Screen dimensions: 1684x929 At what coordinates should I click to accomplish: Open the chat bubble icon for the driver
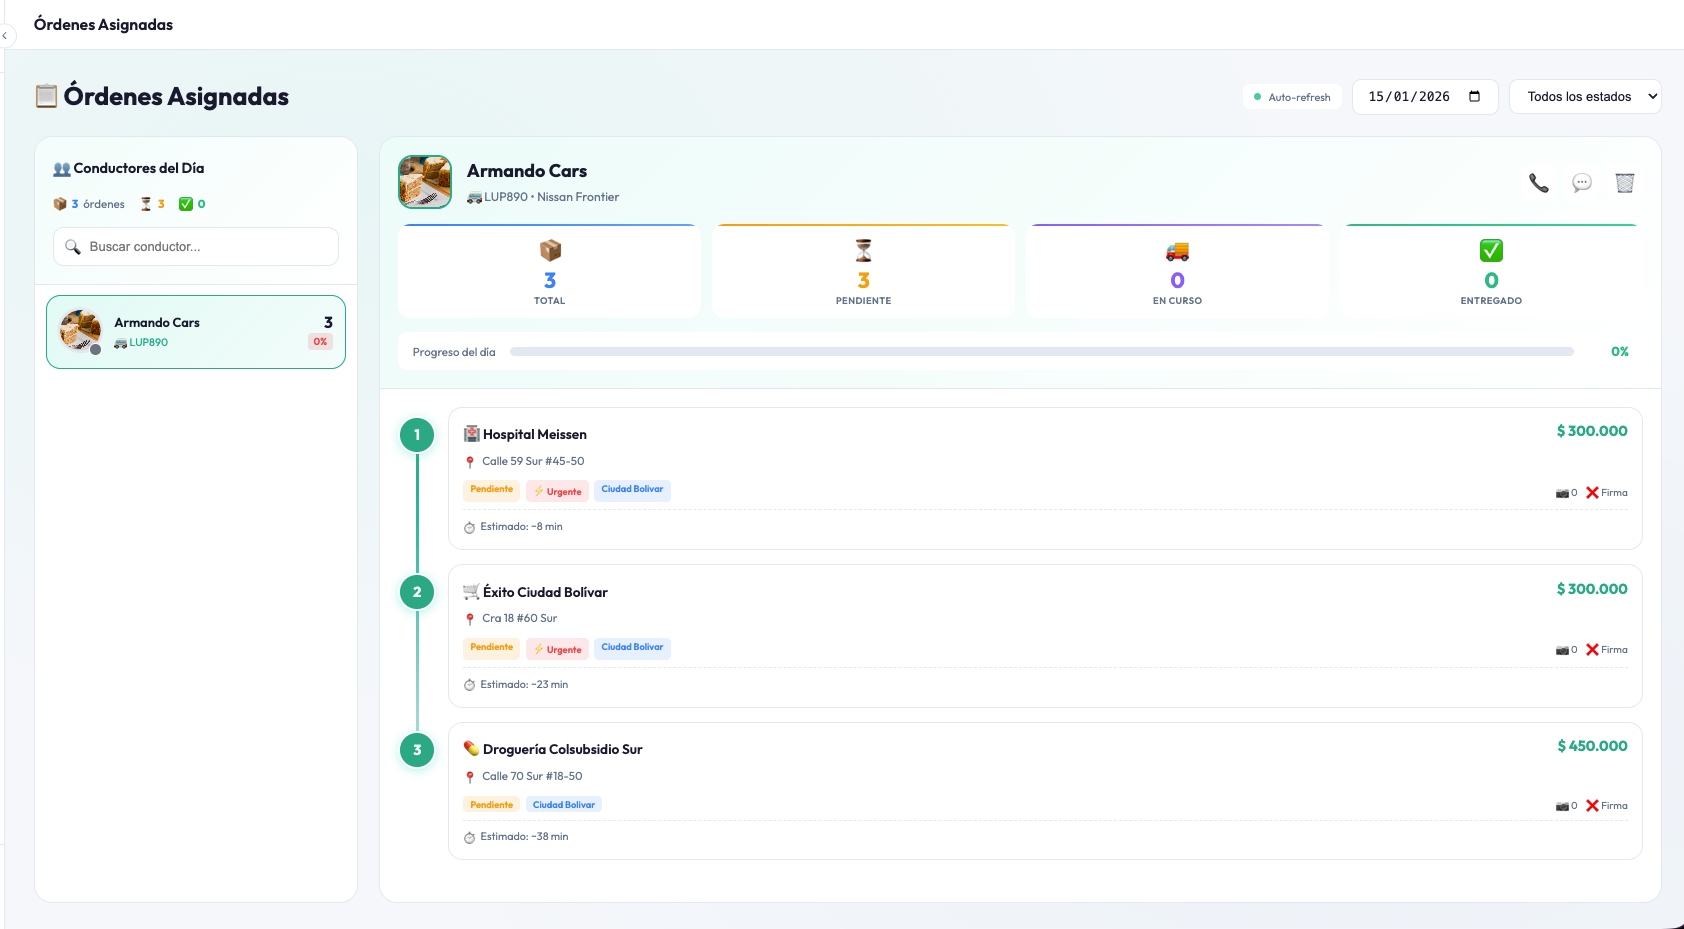tap(1582, 182)
